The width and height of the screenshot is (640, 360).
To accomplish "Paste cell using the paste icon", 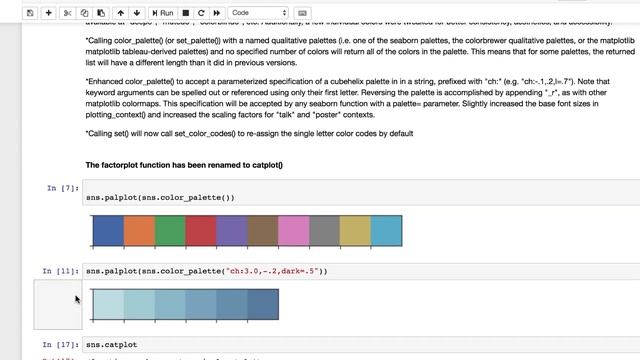I will pyautogui.click(x=101, y=13).
